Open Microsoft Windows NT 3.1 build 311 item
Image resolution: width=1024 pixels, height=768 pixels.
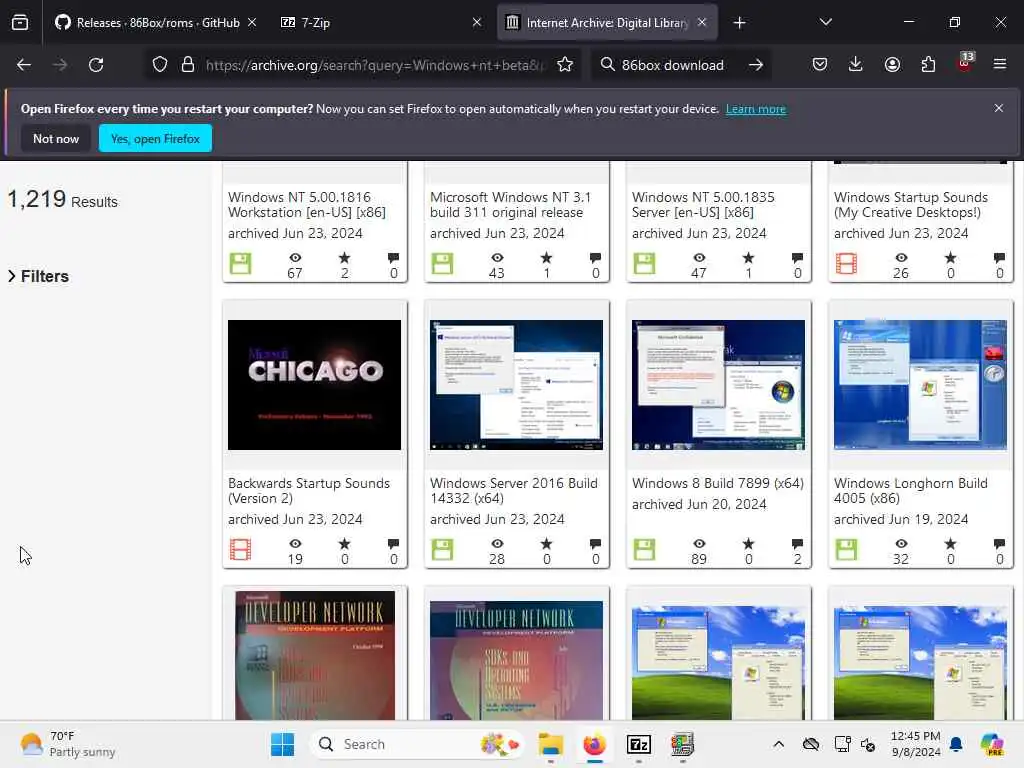[510, 204]
